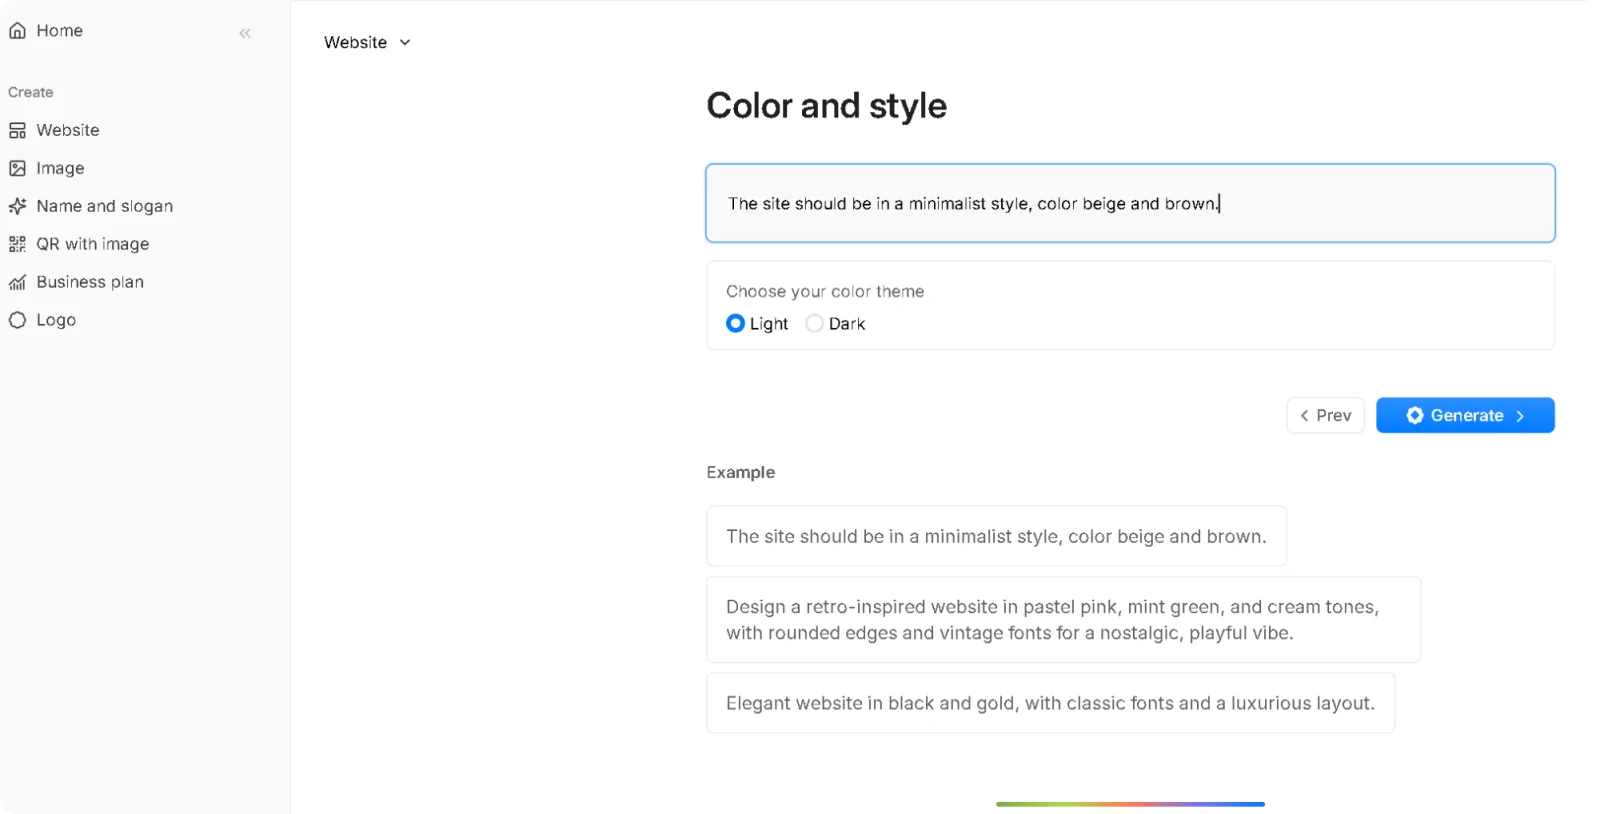Image resolution: width=1600 pixels, height=814 pixels.
Task: Click the chevron arrow beside Website
Action: pyautogui.click(x=405, y=42)
